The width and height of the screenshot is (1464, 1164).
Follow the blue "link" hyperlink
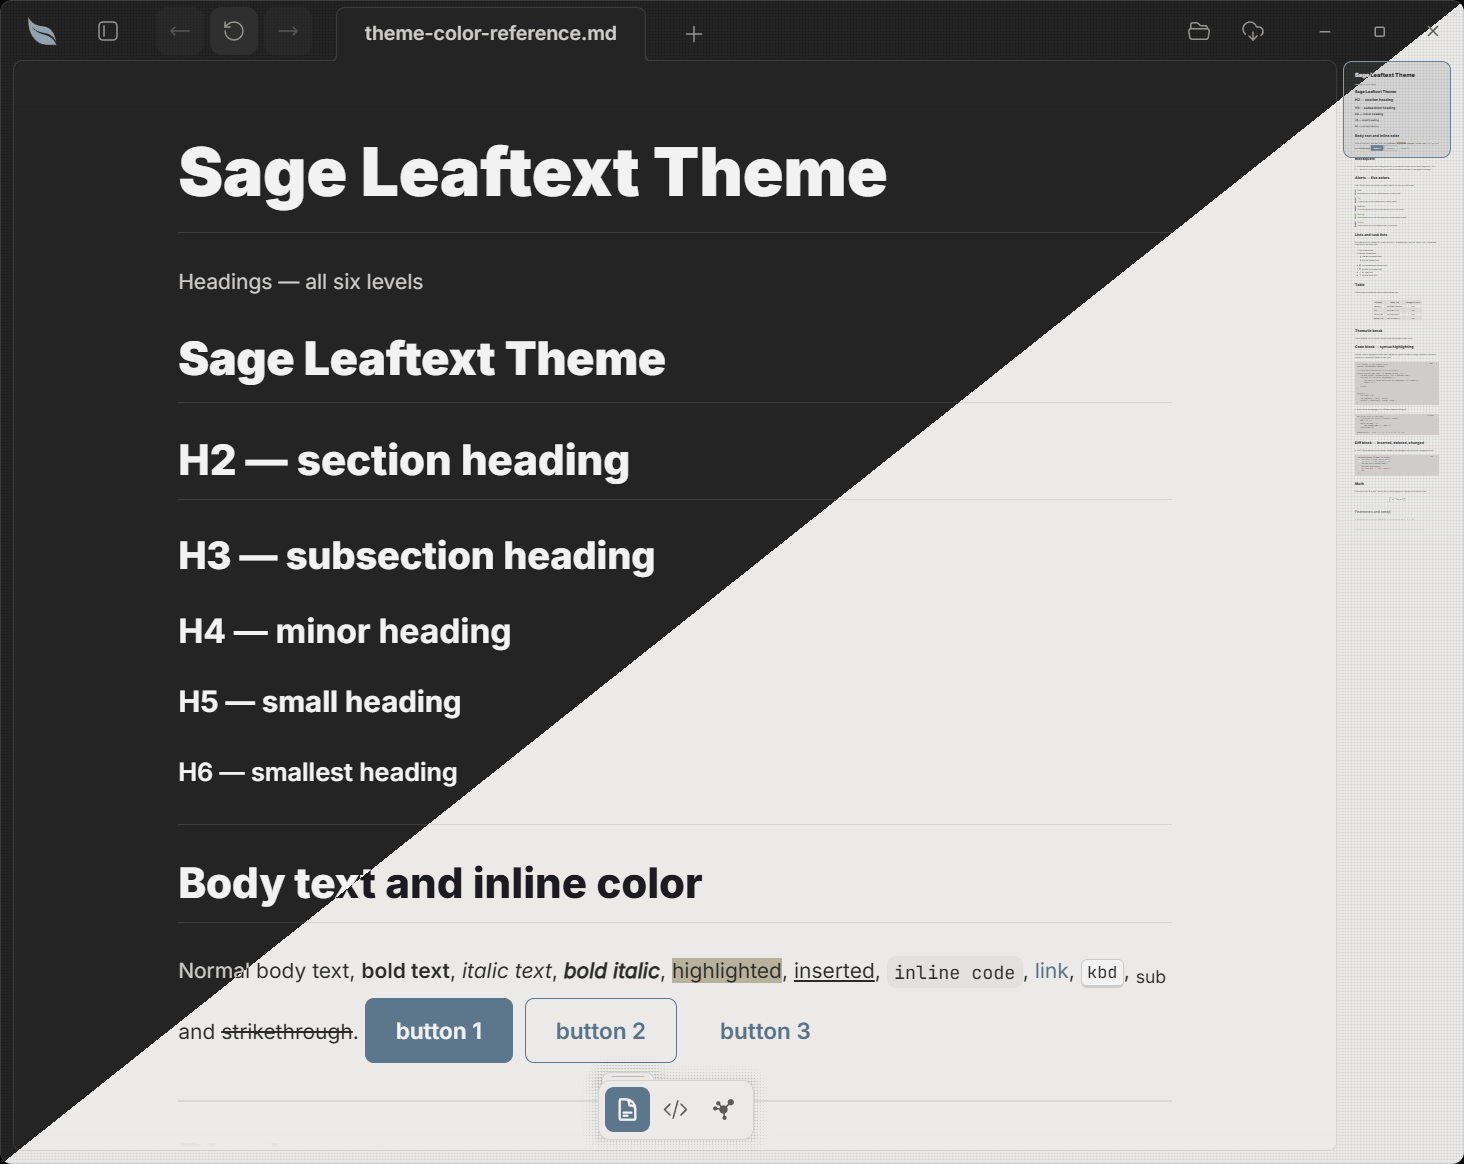pos(1051,971)
